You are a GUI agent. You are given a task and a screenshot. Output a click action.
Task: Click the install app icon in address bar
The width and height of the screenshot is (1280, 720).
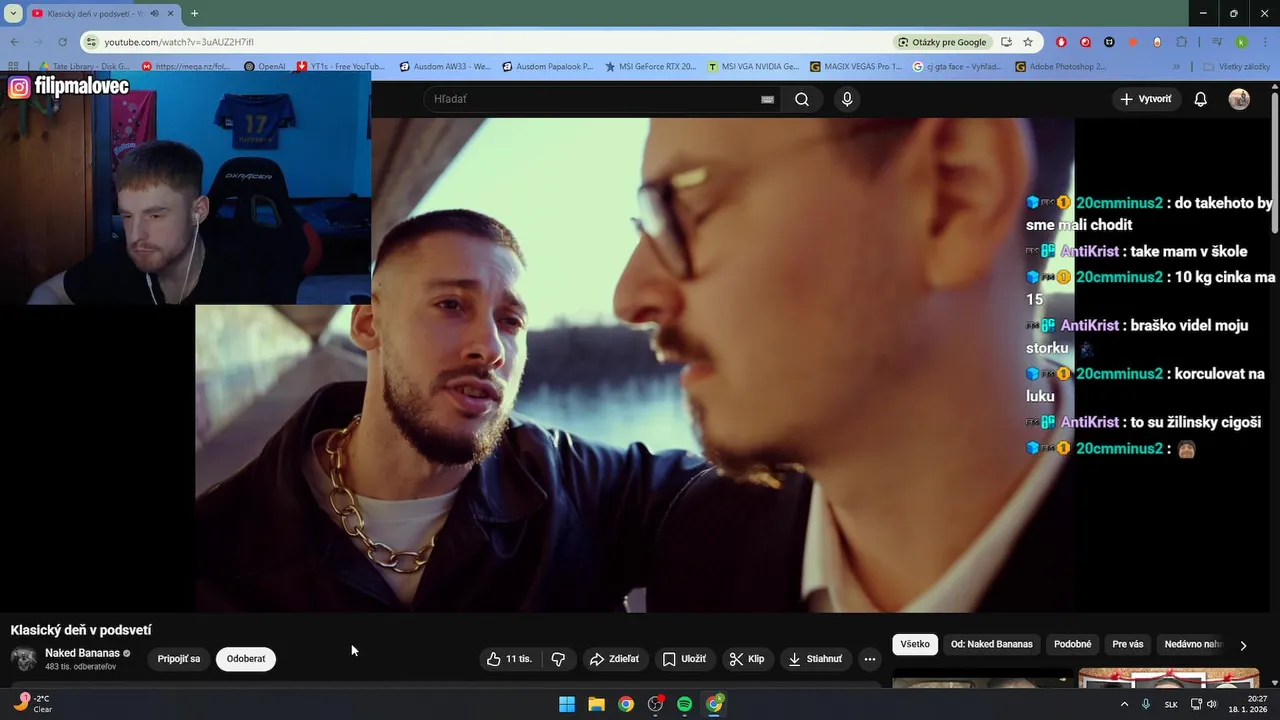point(1006,42)
